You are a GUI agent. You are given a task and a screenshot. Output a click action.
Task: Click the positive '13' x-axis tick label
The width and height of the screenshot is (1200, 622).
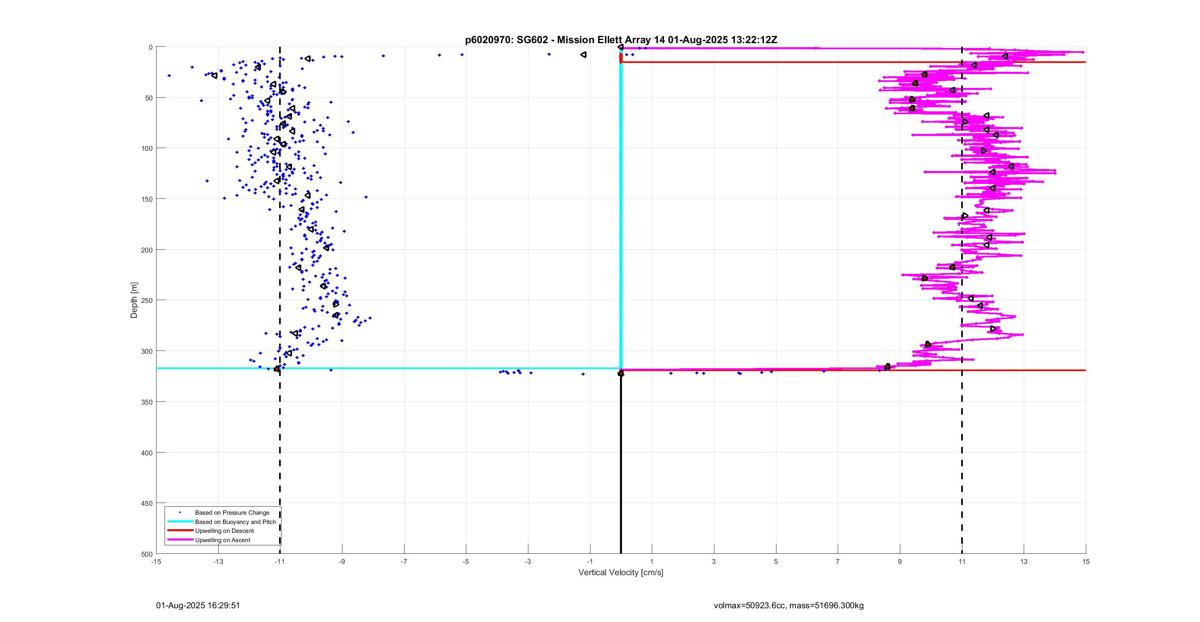(x=1024, y=562)
